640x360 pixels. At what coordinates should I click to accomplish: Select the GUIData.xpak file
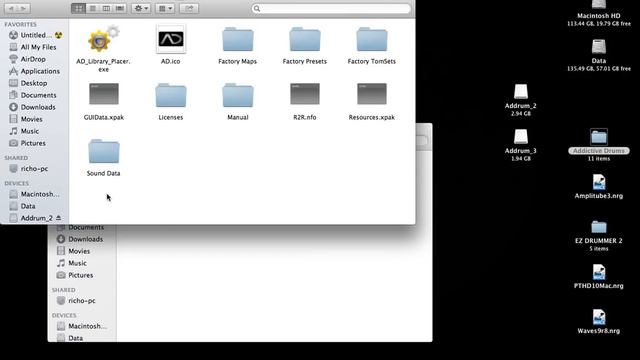click(104, 94)
